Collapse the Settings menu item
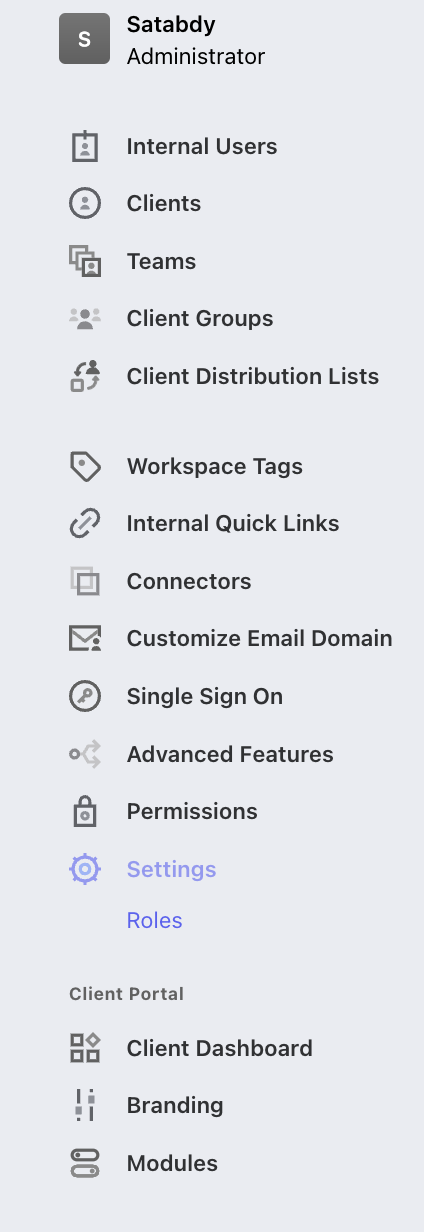The height and width of the screenshot is (1232, 424). click(x=171, y=869)
